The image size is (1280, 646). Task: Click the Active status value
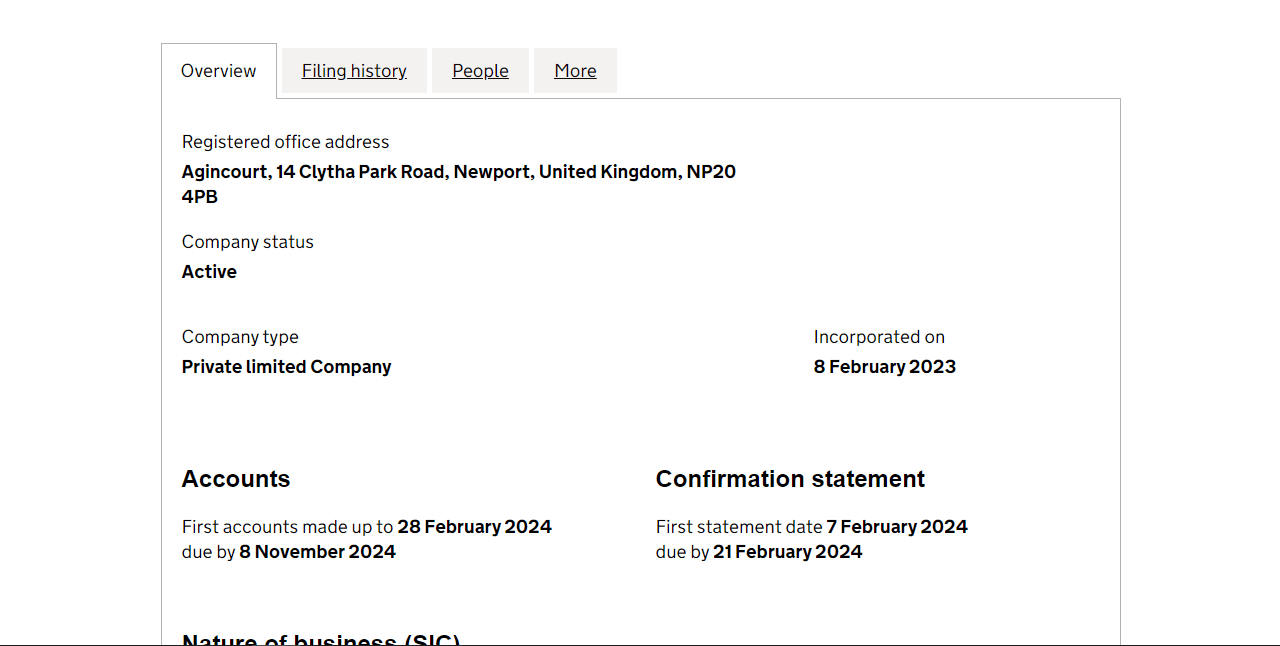[x=209, y=272]
